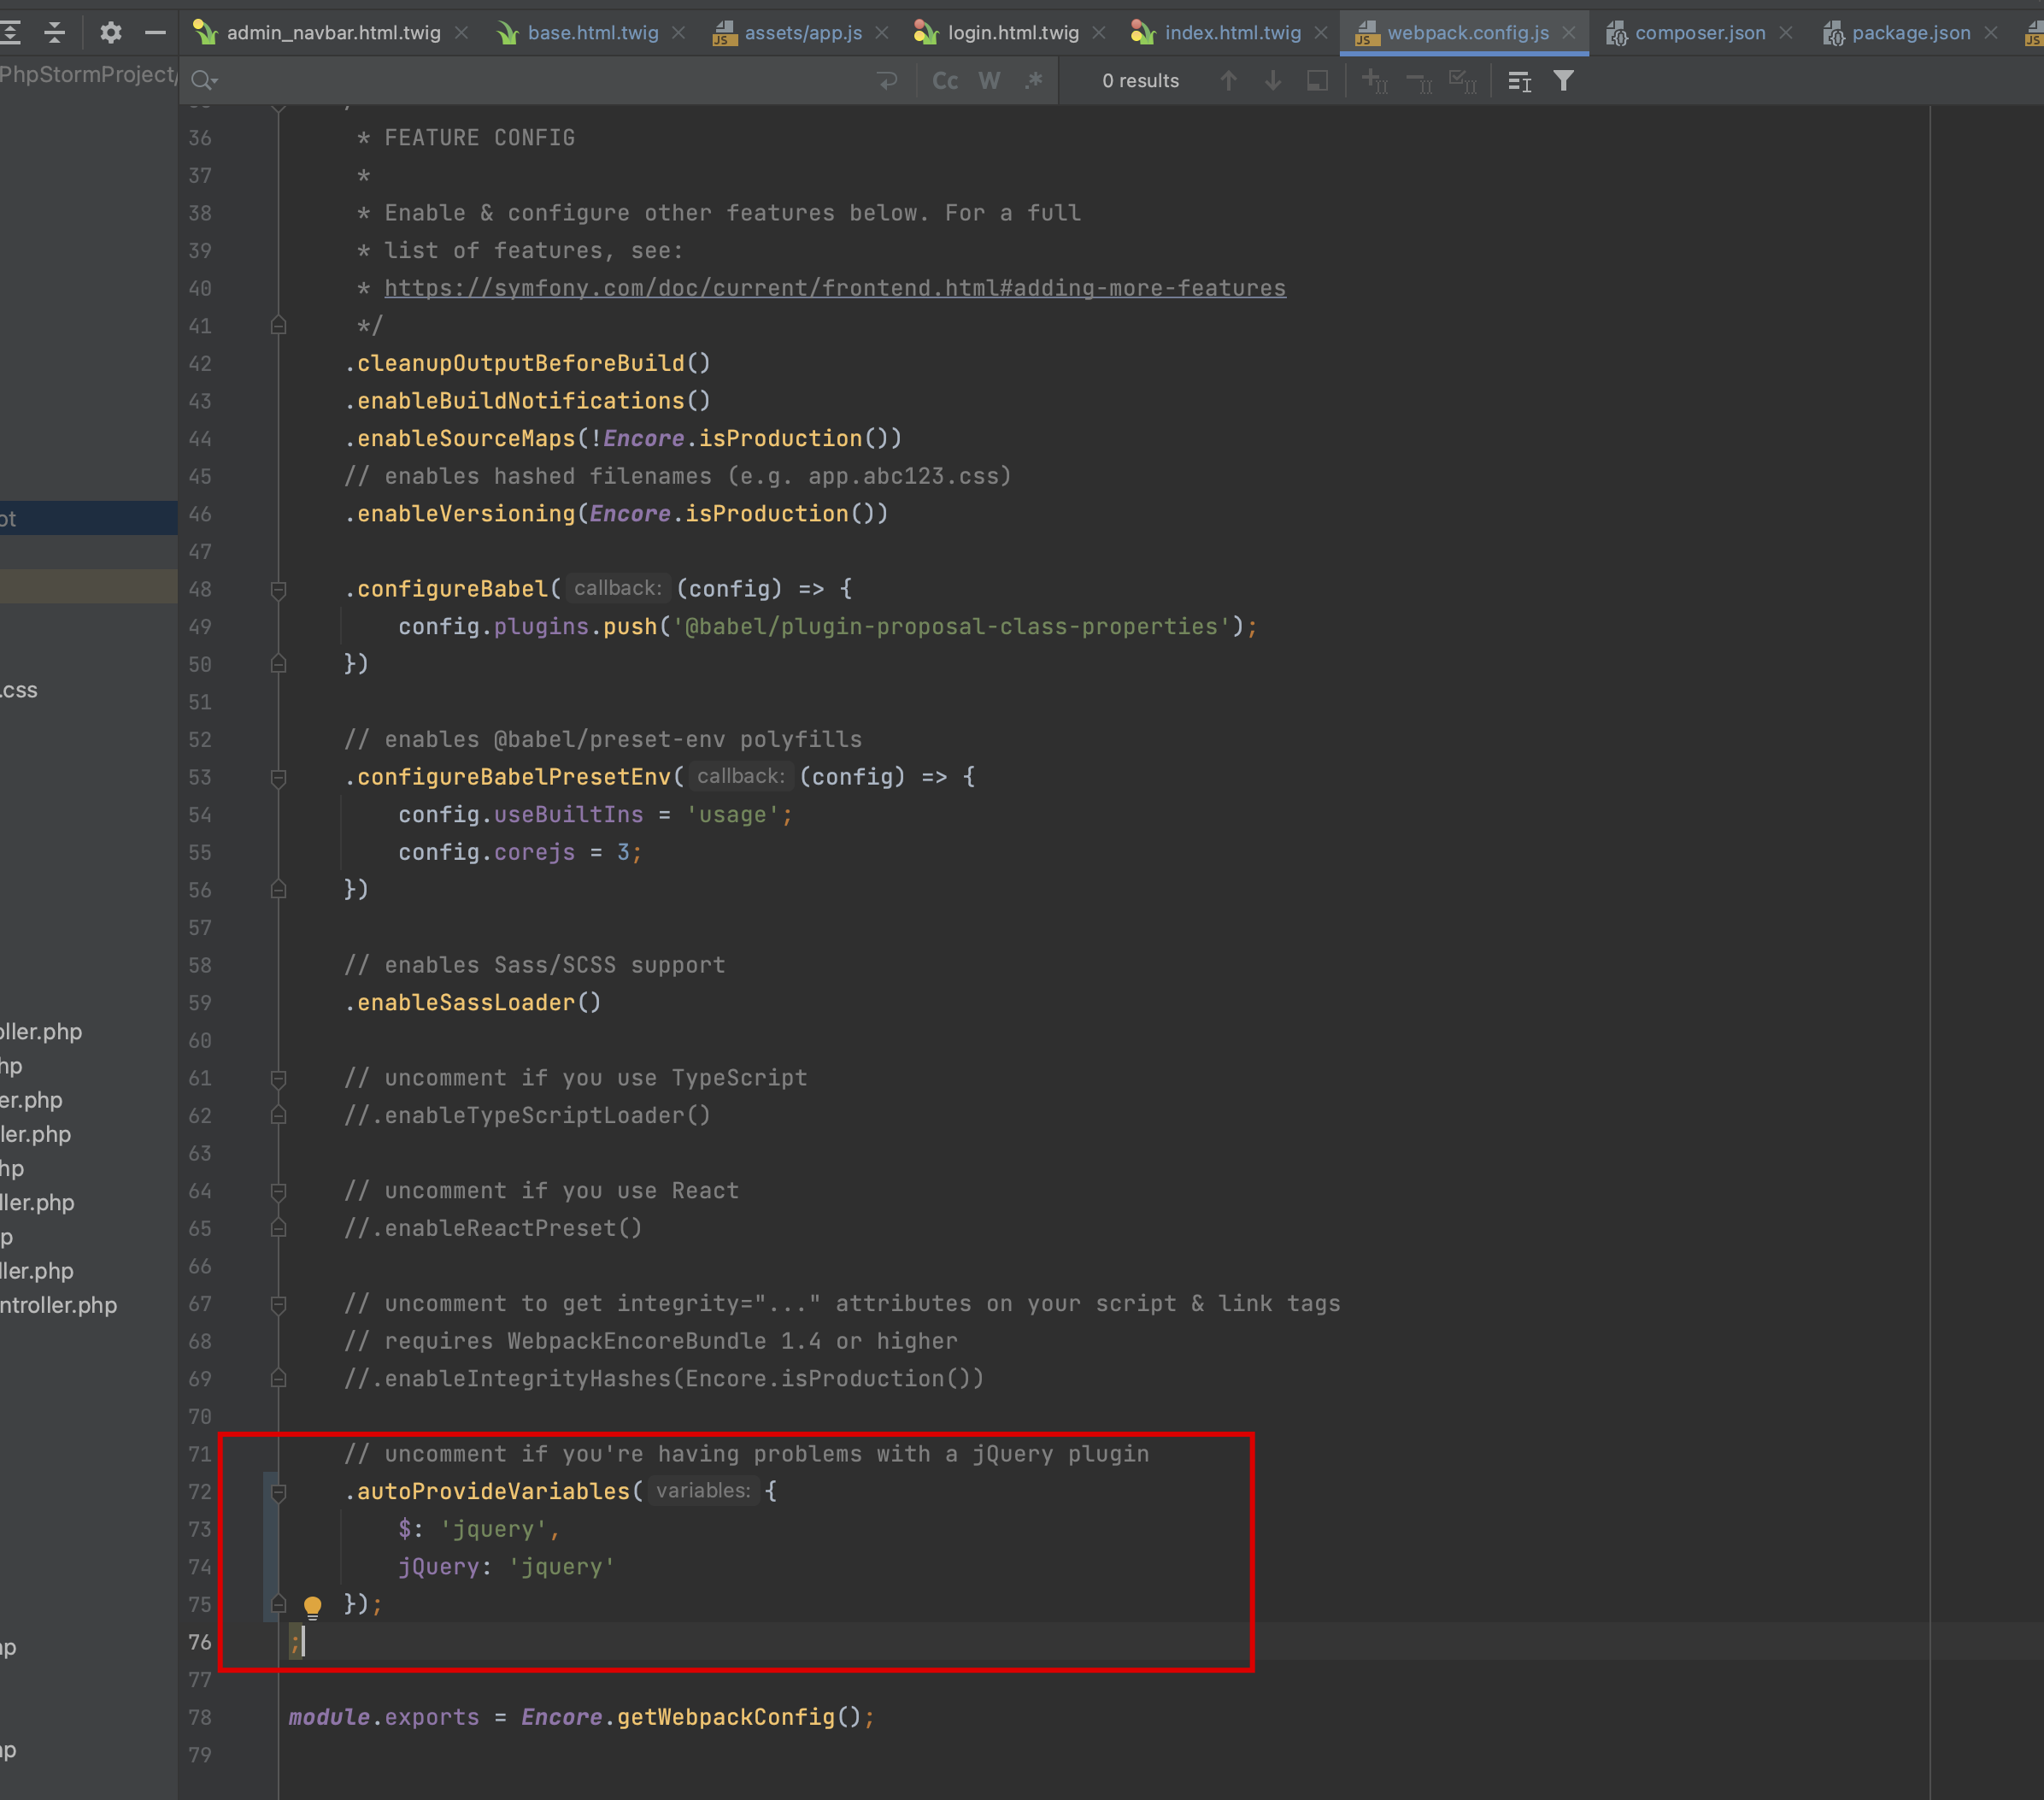Viewport: 2044px width, 1800px height.
Task: Close the admin_navbar.html.twig tab
Action: 461,33
